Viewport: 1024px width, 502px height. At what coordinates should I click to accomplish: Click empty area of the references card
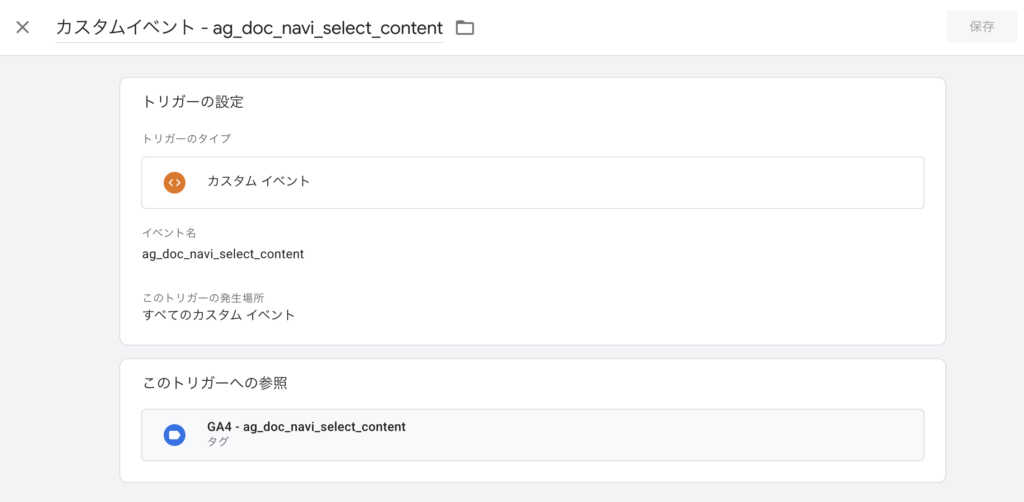tap(650, 383)
